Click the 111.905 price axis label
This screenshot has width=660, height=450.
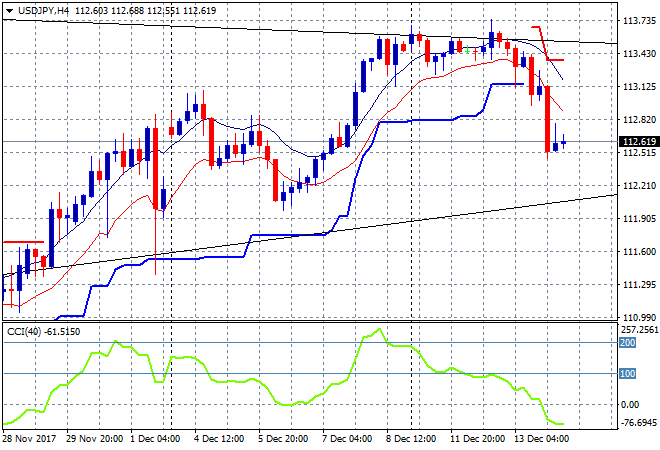click(x=639, y=218)
